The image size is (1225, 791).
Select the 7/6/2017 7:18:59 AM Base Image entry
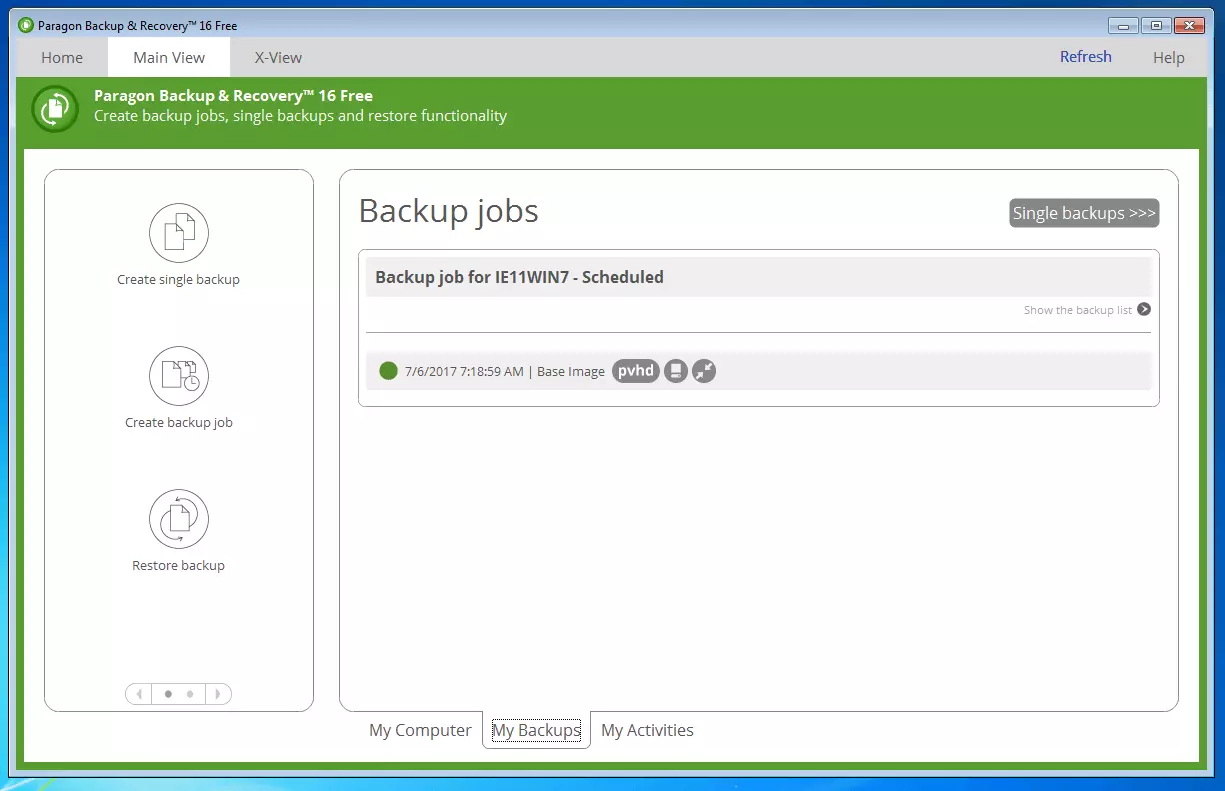tap(759, 371)
